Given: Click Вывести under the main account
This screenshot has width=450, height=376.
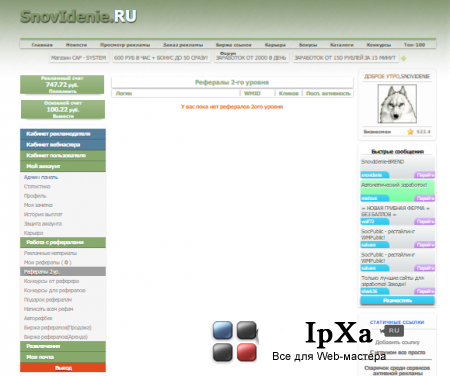Looking at the screenshot, I should [63, 116].
